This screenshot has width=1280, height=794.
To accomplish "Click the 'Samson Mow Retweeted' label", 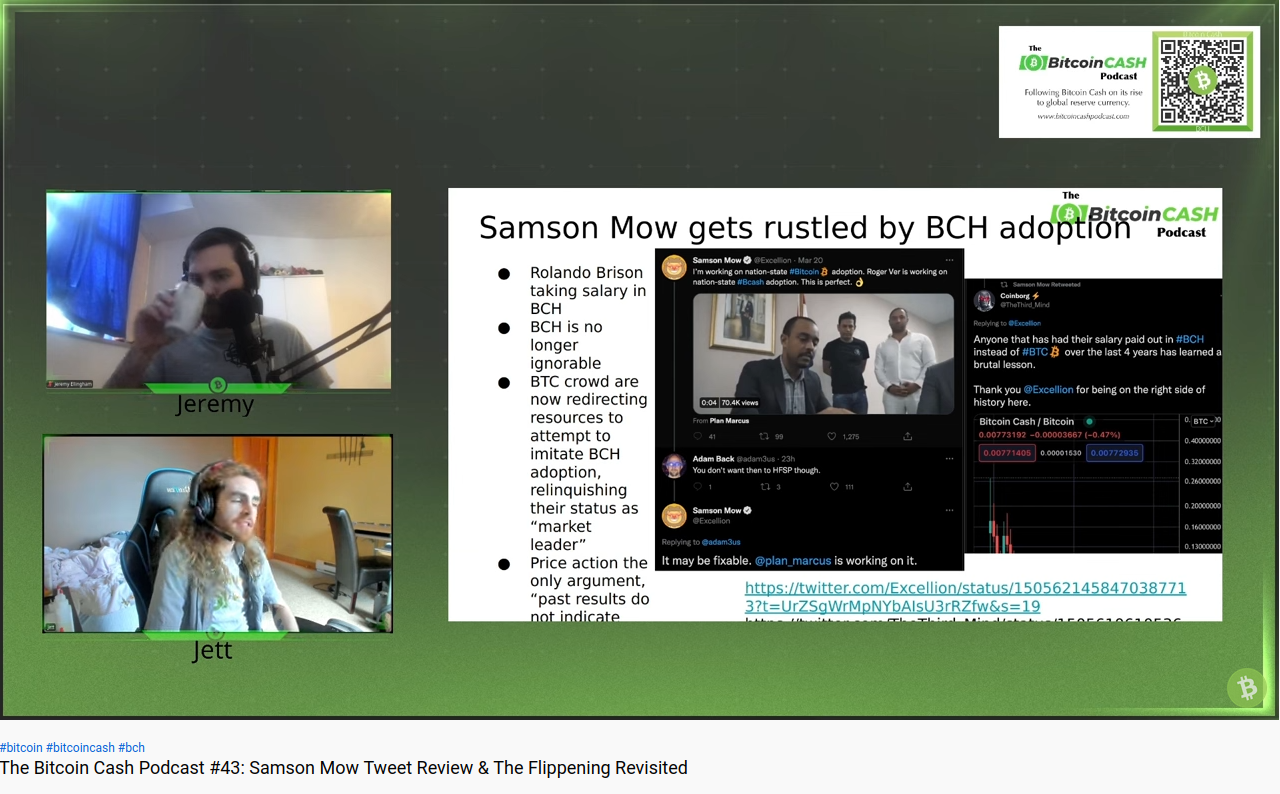I will 1047,285.
